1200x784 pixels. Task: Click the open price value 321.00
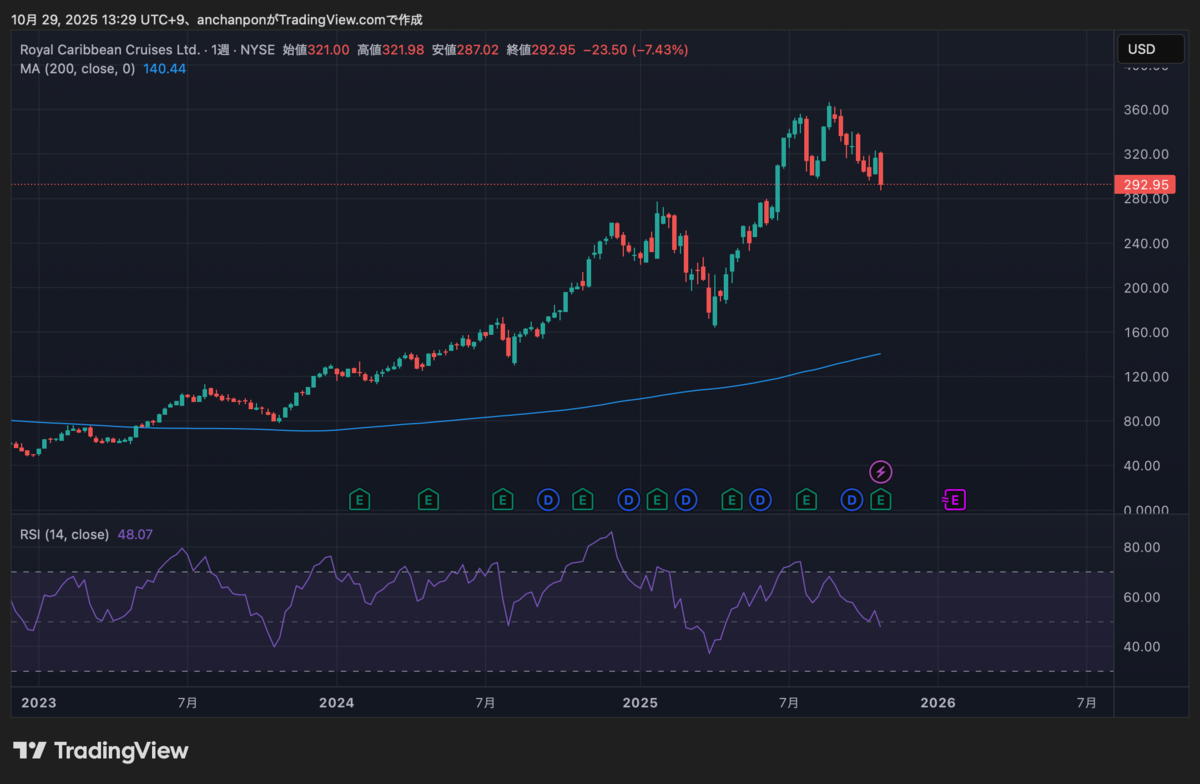click(x=328, y=49)
